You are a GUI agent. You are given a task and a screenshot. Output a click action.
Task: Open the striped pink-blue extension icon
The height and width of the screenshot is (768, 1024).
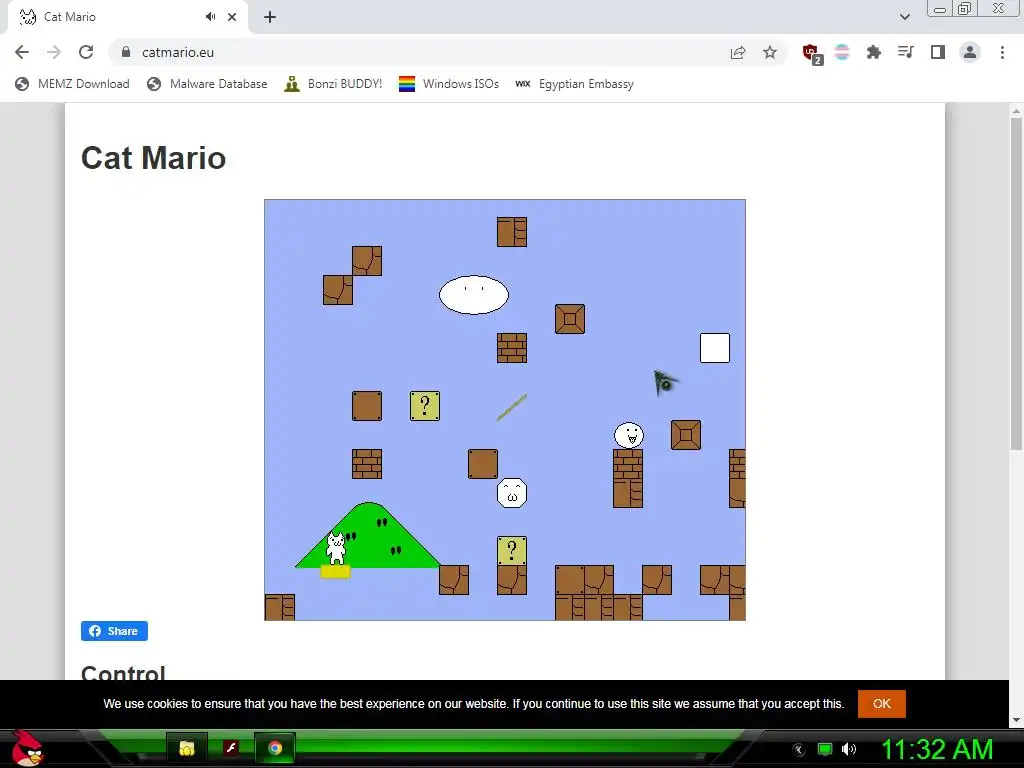842,52
